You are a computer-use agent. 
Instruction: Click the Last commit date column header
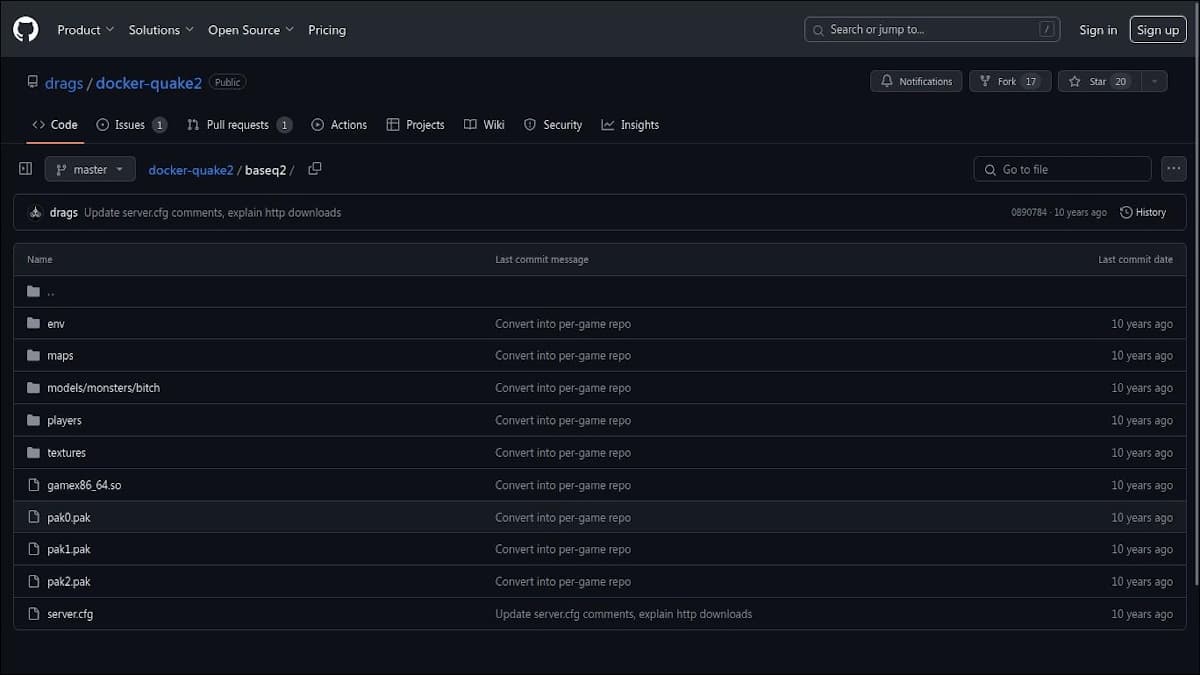tap(1135, 260)
